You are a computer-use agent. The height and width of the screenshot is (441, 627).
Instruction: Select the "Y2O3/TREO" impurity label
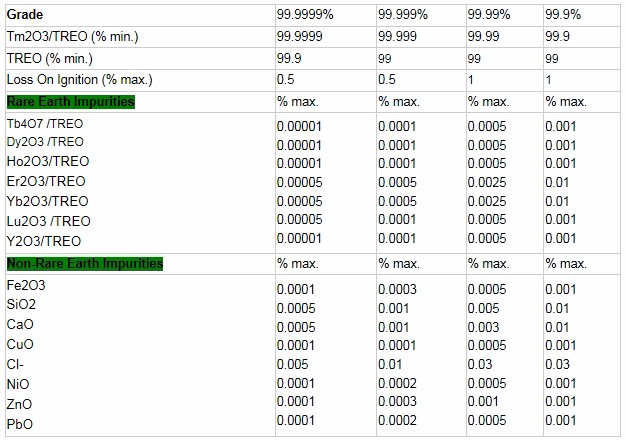pyautogui.click(x=44, y=241)
